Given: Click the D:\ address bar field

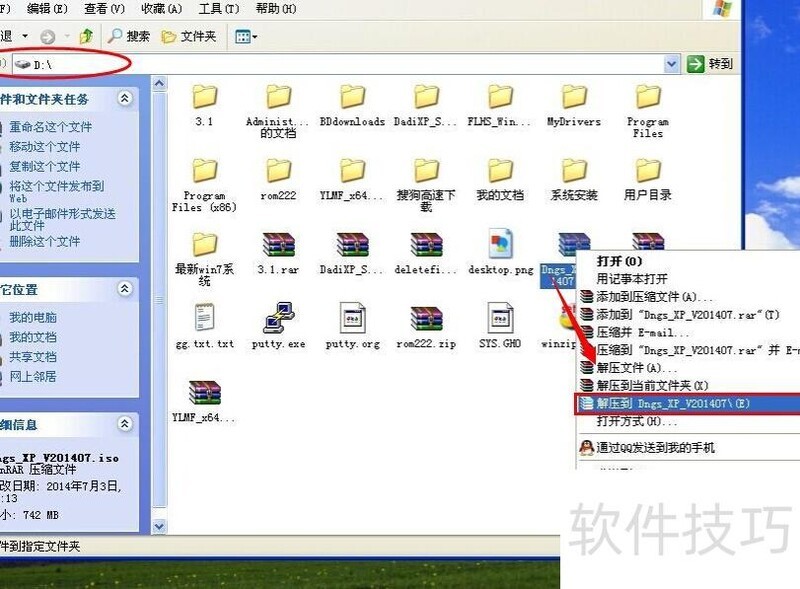Looking at the screenshot, I should (340, 64).
